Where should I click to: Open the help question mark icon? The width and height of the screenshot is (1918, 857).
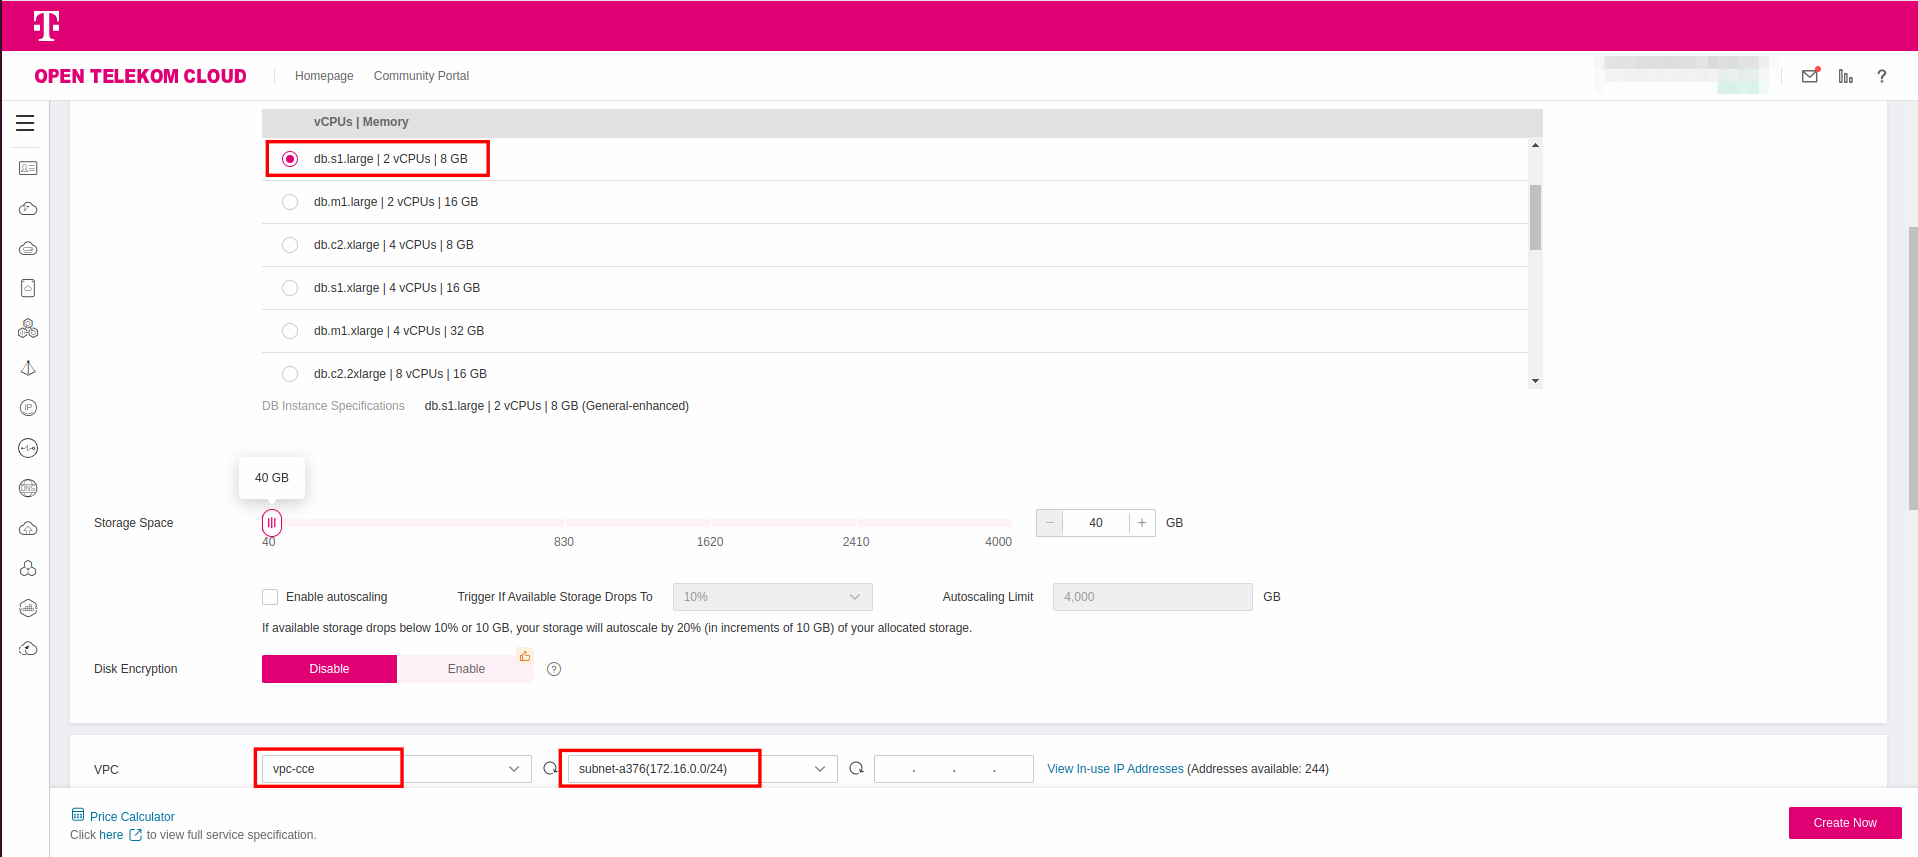(x=1881, y=76)
